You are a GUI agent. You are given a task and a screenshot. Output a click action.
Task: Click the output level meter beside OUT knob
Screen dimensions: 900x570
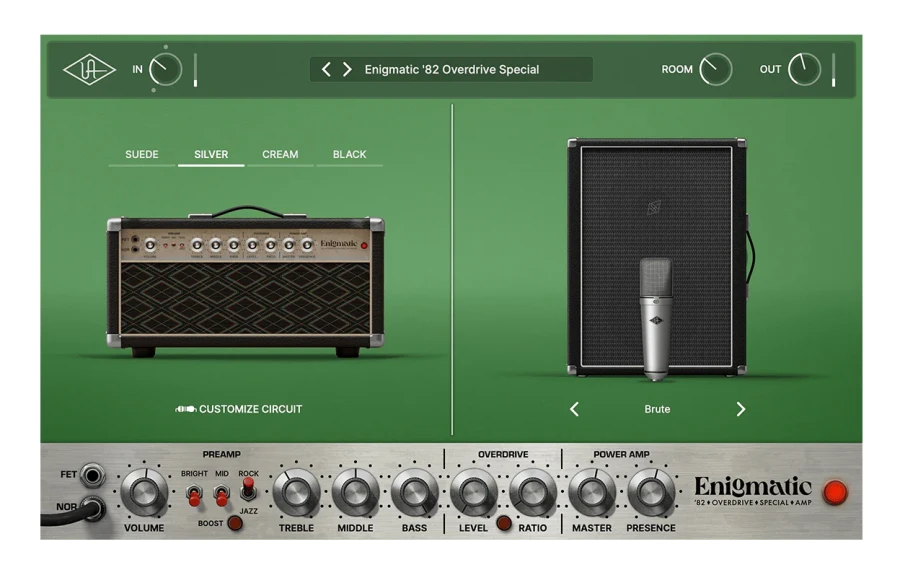point(833,70)
